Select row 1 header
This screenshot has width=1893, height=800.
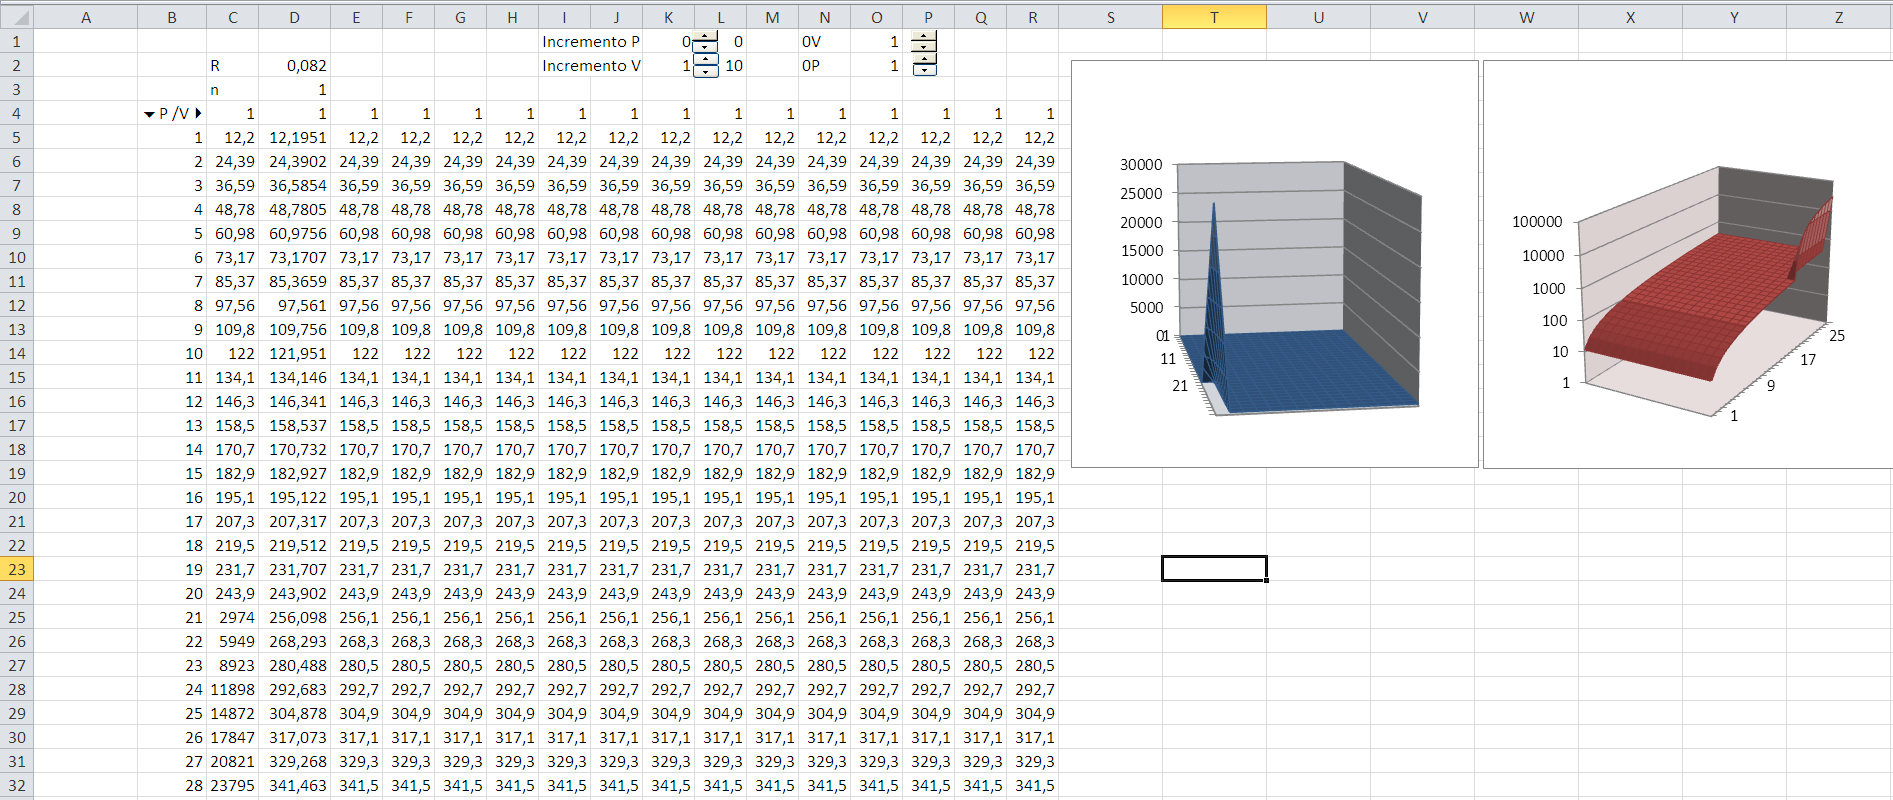click(17, 41)
